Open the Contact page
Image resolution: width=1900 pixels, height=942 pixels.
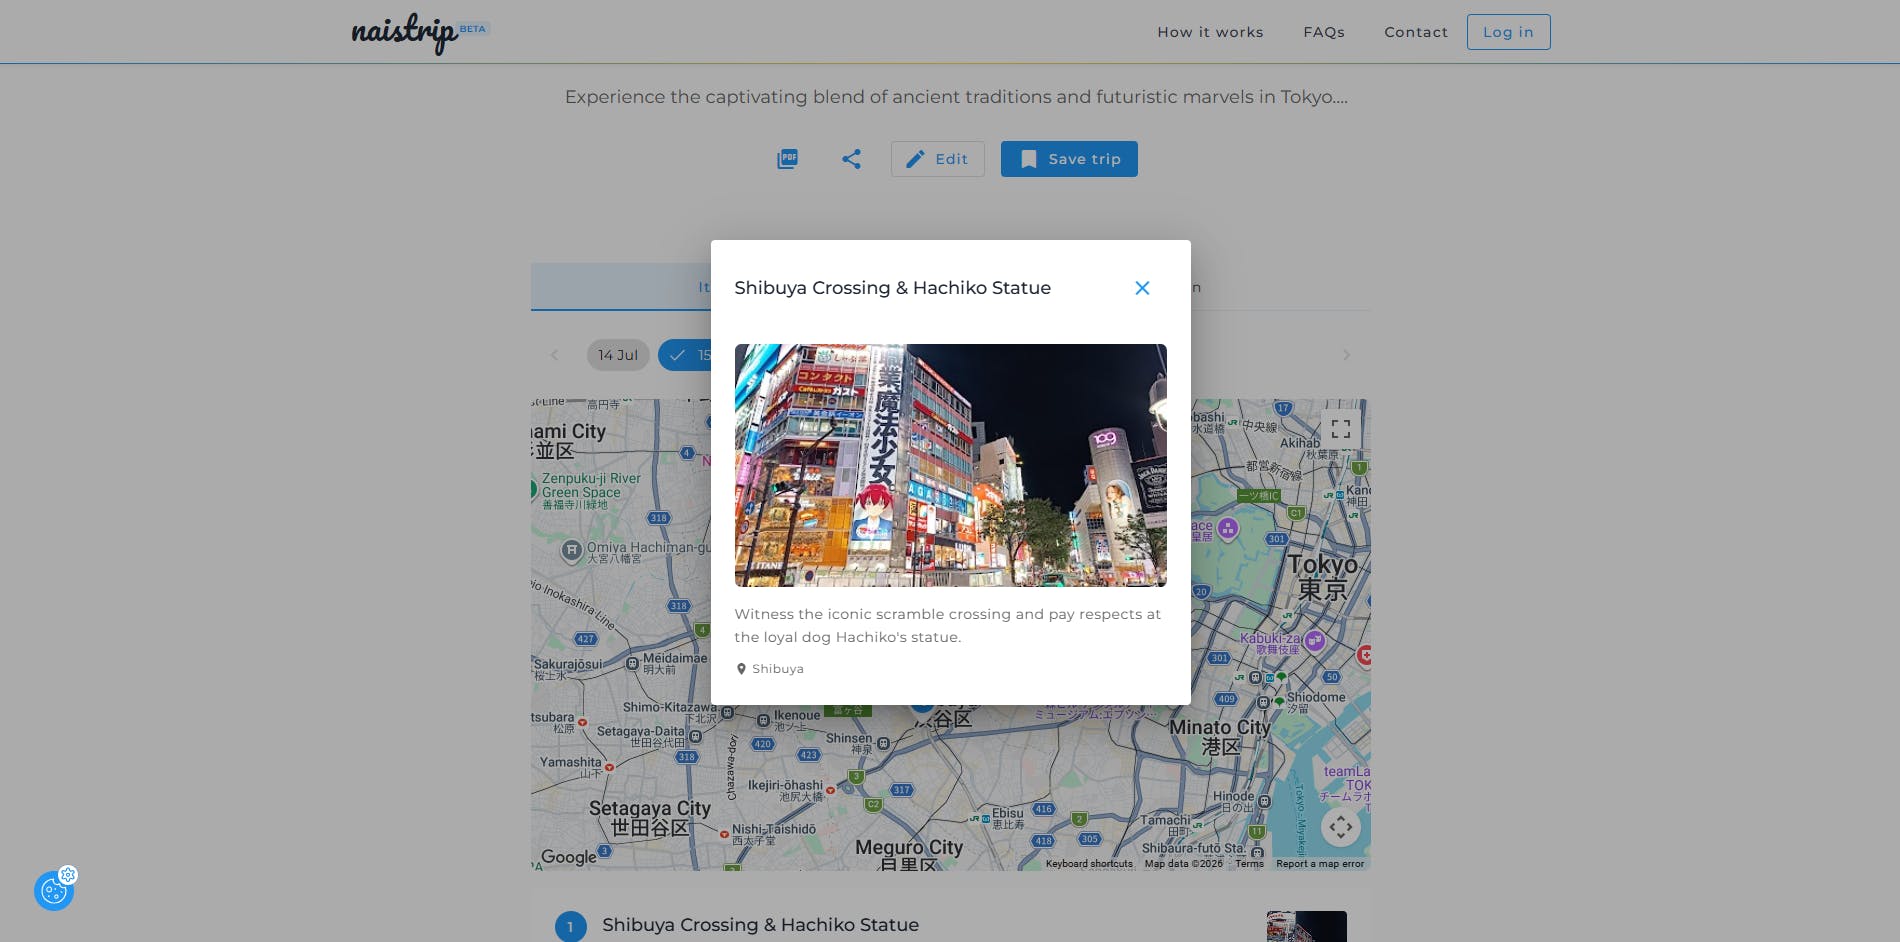1416,32
